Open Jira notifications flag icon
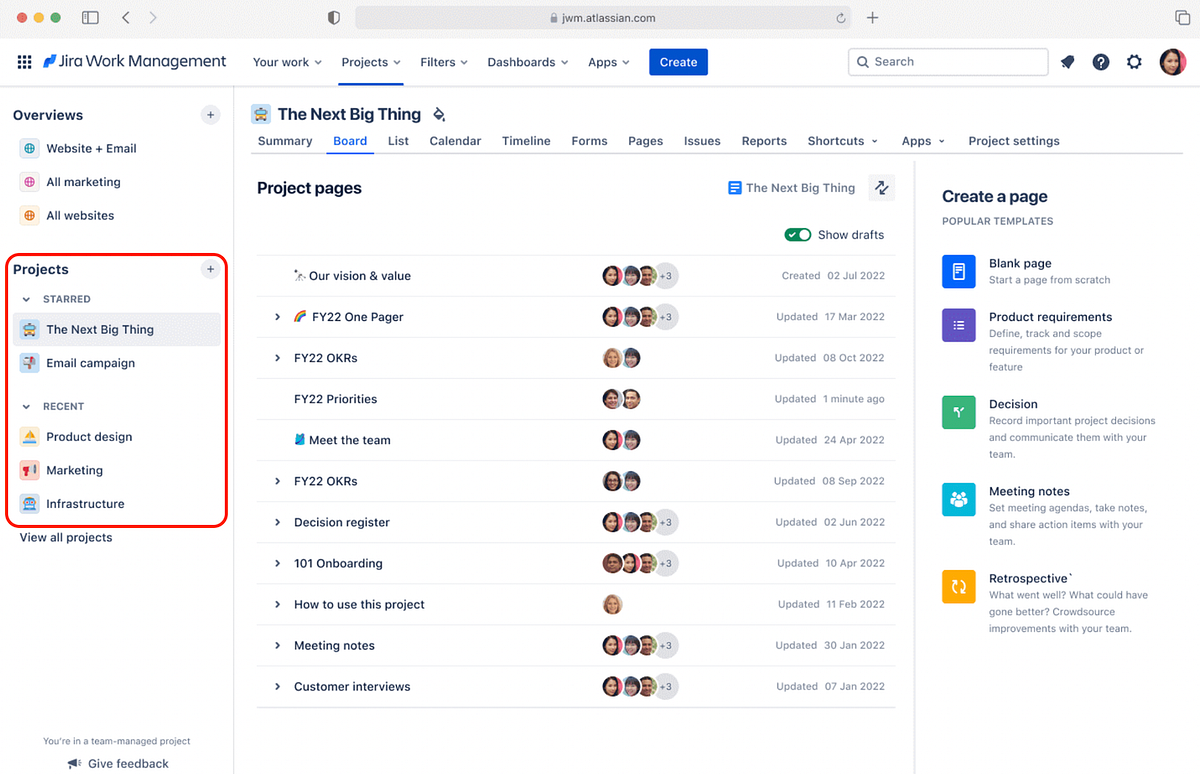Screen dimensions: 1200x774 point(1067,62)
